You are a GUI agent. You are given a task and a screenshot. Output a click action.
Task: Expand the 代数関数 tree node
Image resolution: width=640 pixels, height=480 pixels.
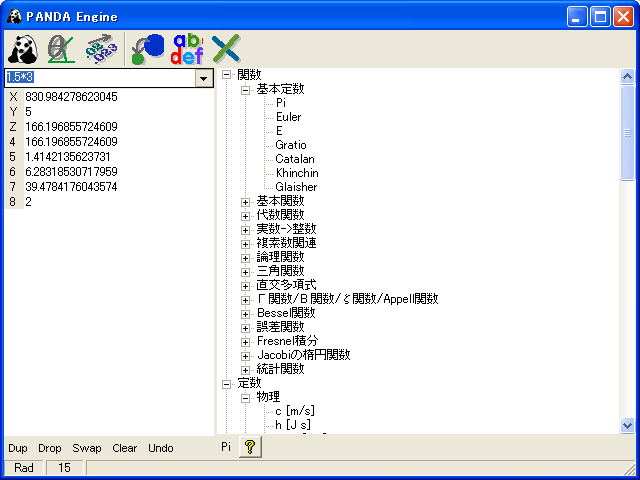click(245, 216)
